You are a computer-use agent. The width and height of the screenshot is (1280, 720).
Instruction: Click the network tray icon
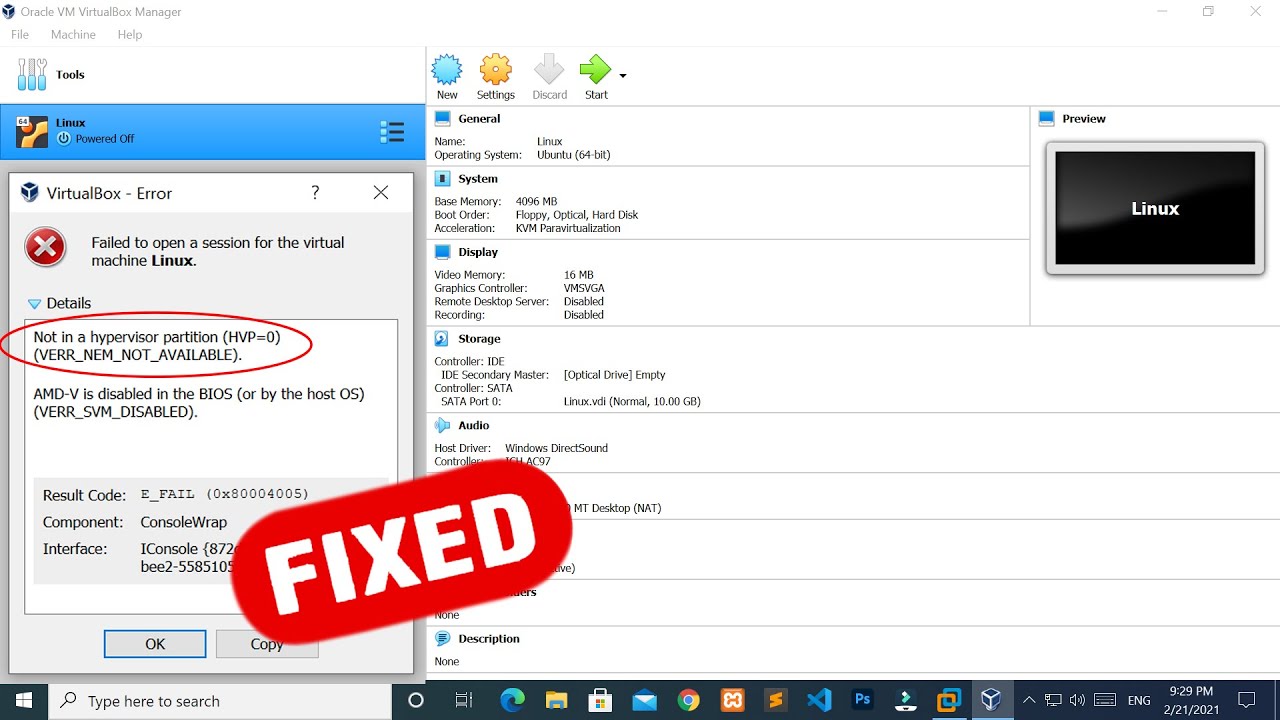click(x=1053, y=700)
